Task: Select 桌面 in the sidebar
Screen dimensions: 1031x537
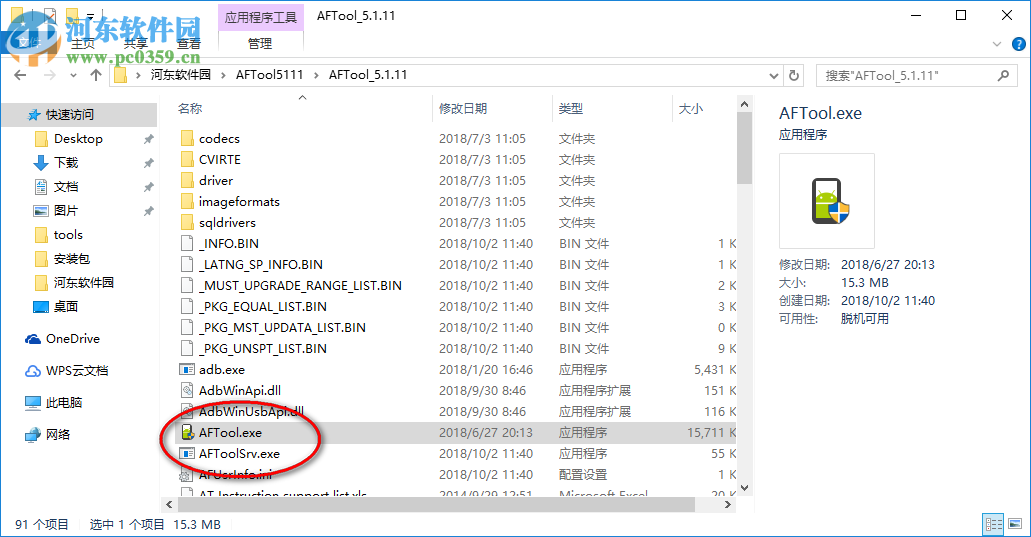Action: point(66,306)
